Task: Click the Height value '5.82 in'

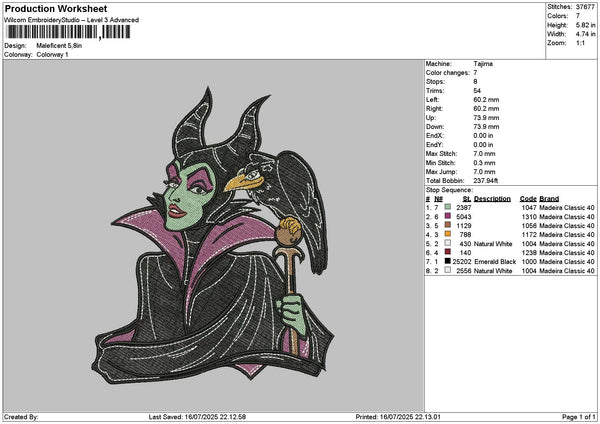Action: (x=585, y=25)
